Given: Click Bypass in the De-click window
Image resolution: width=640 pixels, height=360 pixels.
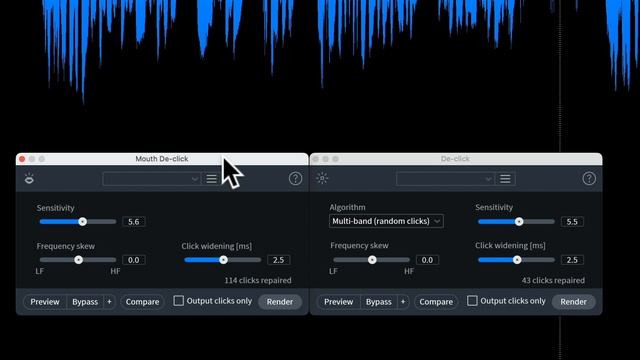Looking at the screenshot, I should pyautogui.click(x=378, y=302).
